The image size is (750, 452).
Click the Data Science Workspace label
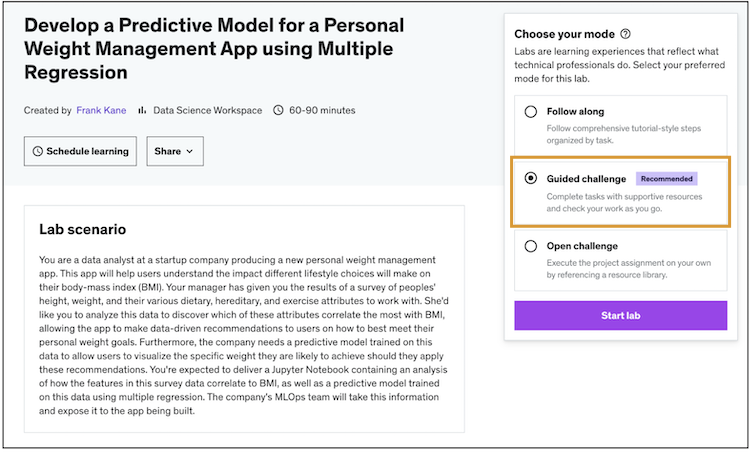[x=208, y=110]
